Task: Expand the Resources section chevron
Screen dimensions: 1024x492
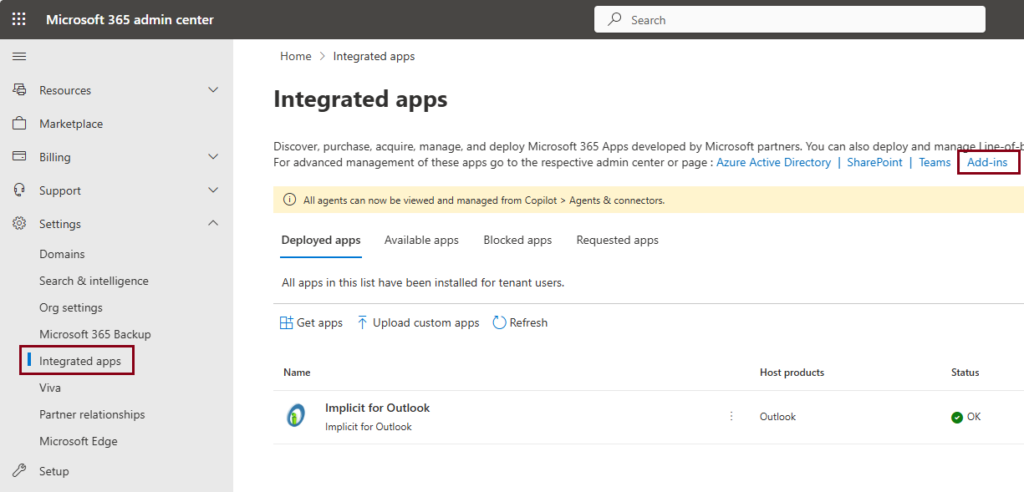Action: pos(213,90)
